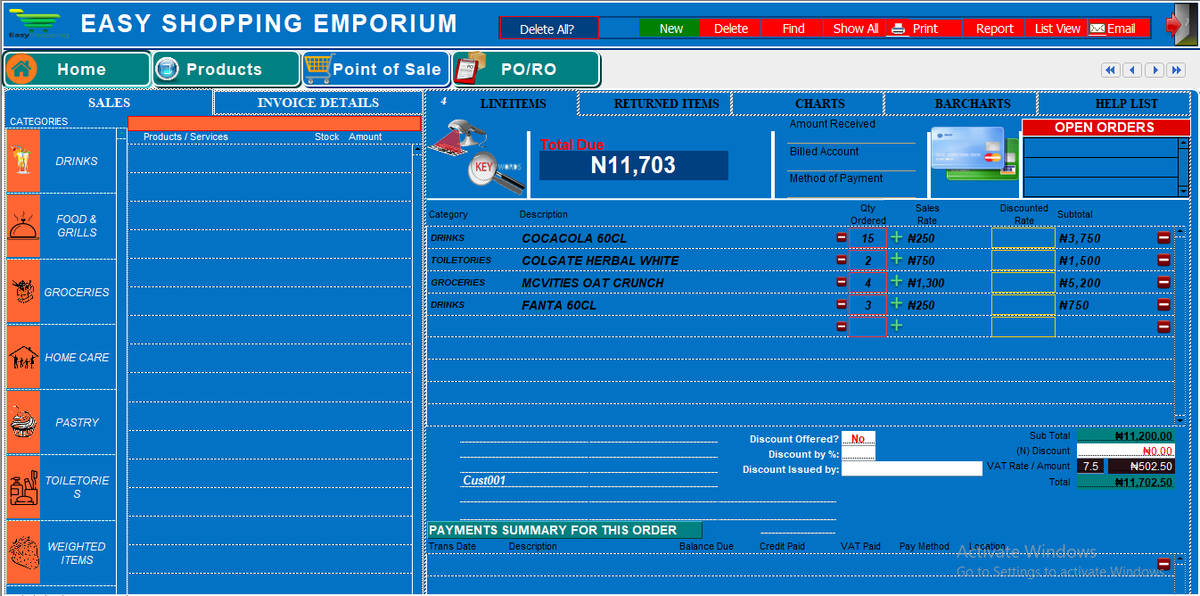Screen dimensions: 1200x596
Task: Click the Email envelope icon
Action: pyautogui.click(x=1097, y=29)
